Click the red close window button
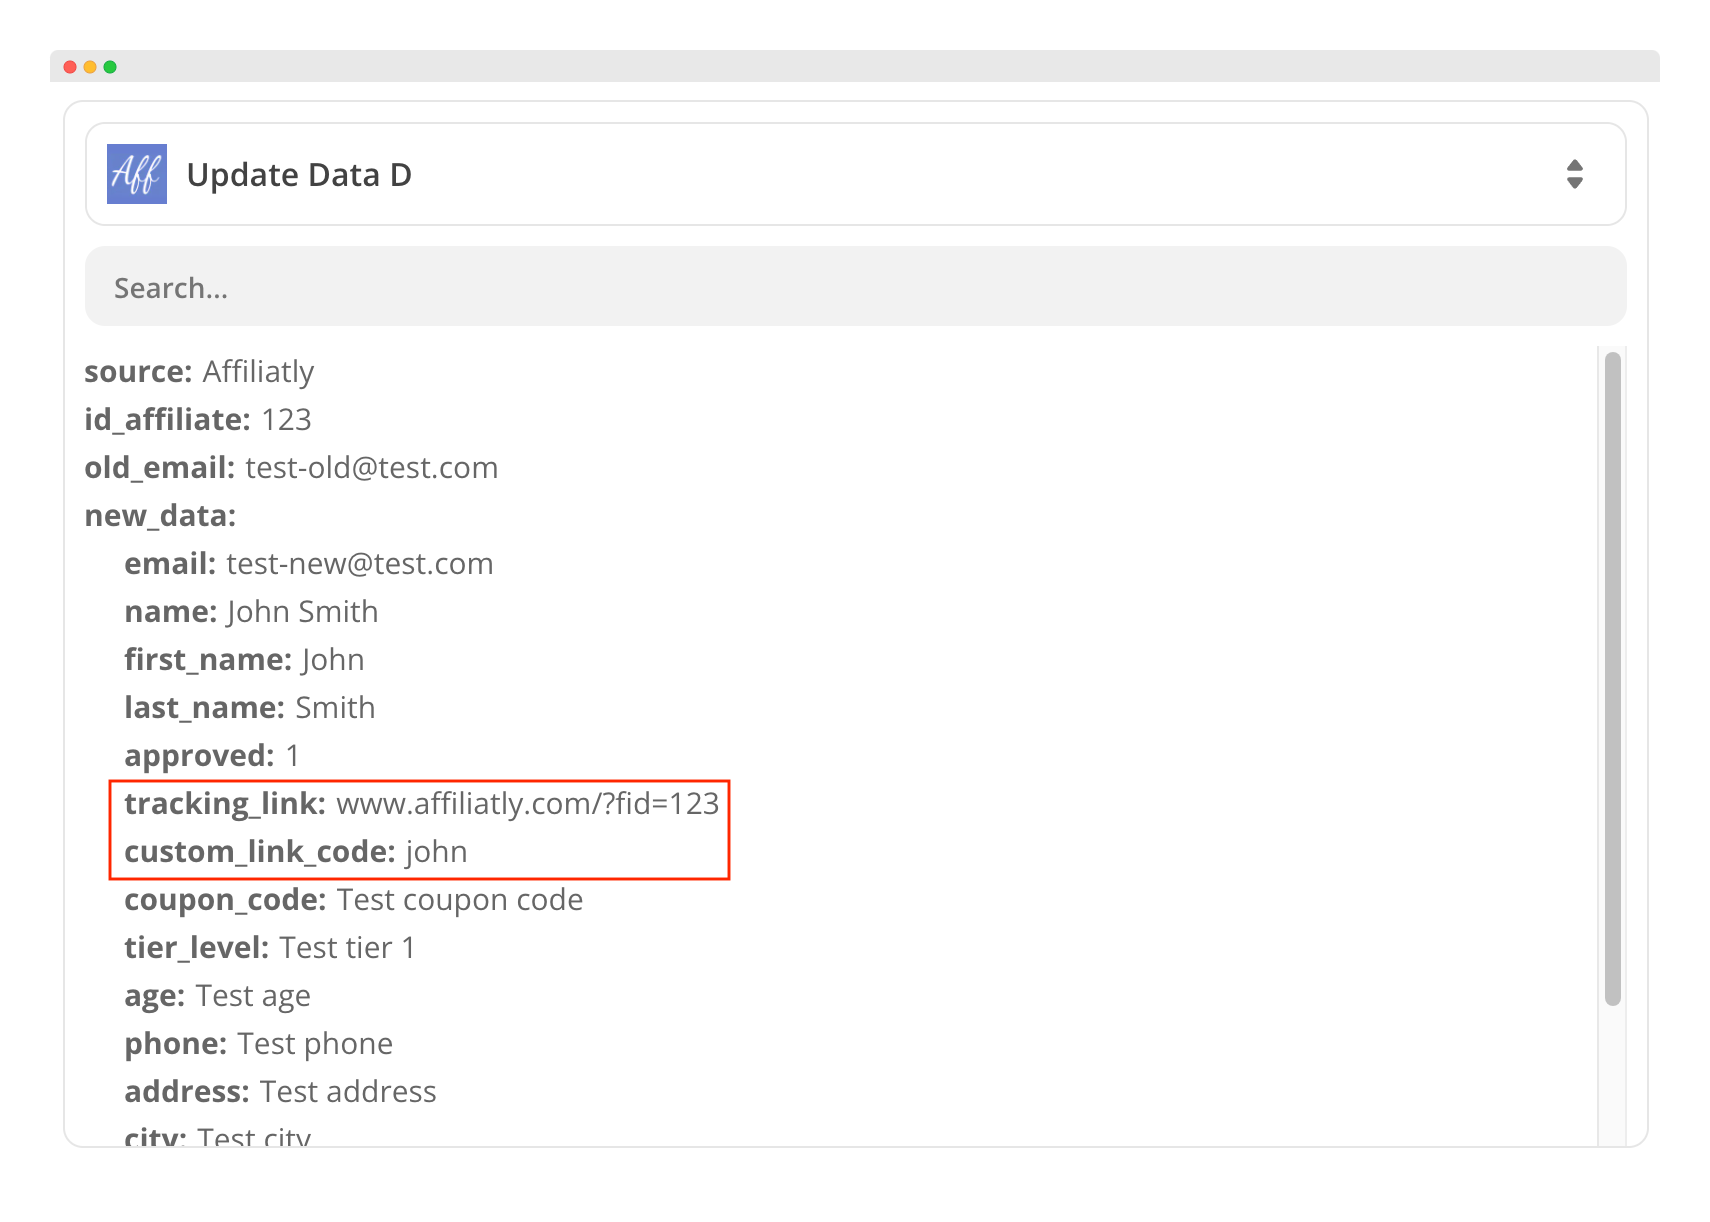 (x=70, y=67)
